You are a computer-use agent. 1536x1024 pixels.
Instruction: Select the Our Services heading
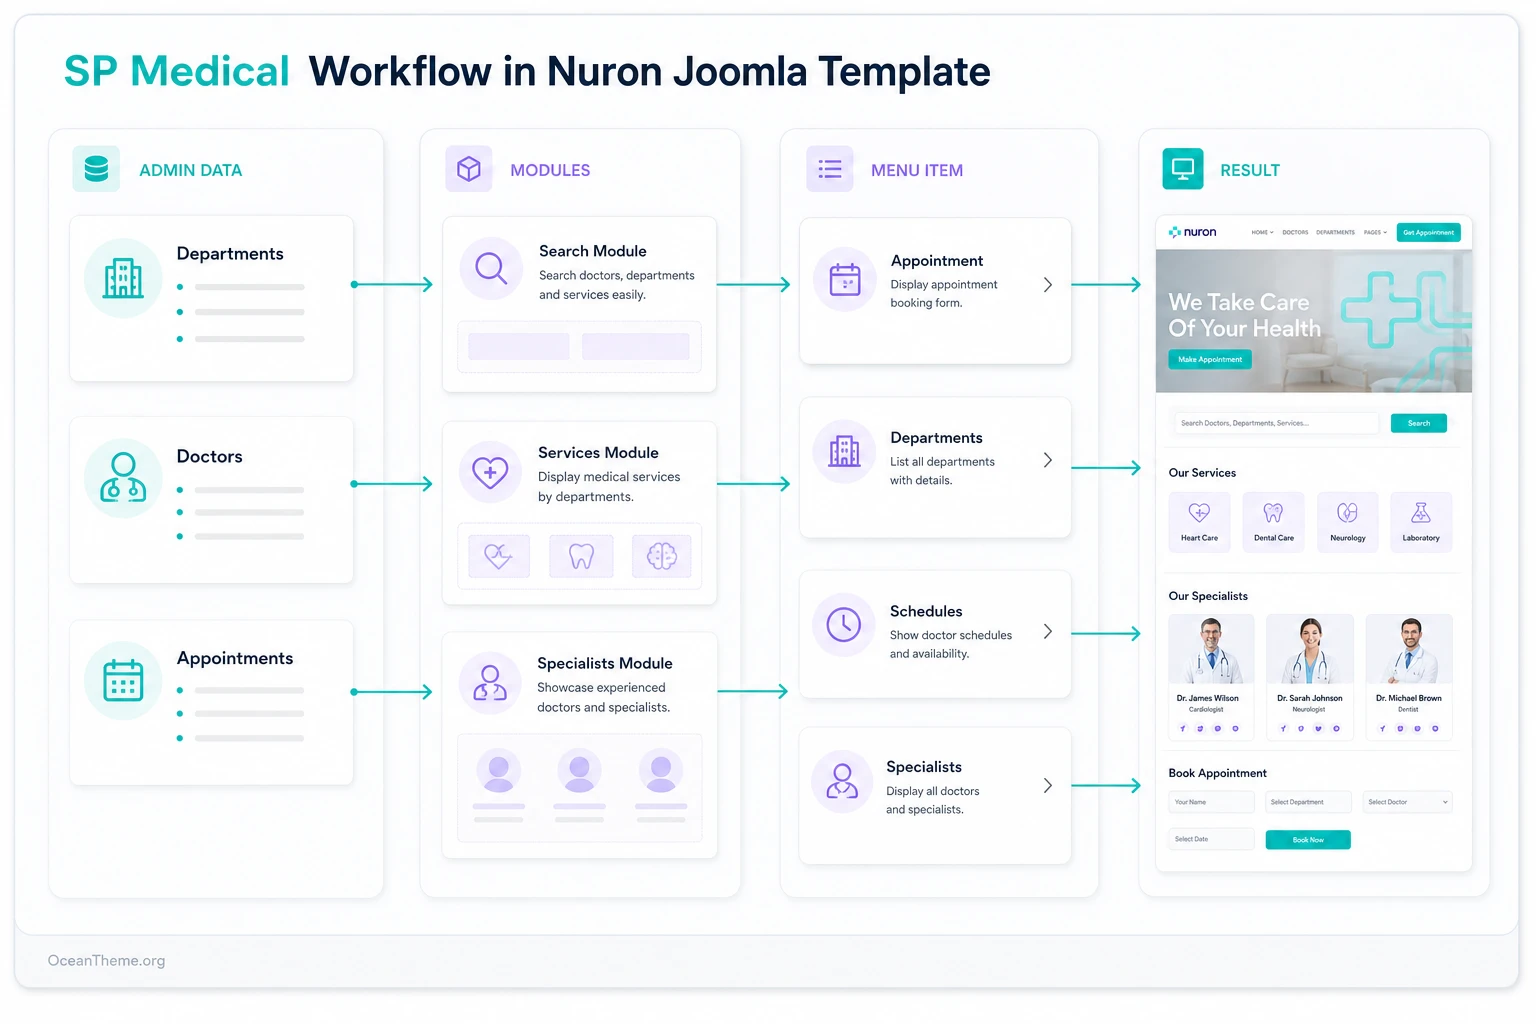pos(1202,473)
